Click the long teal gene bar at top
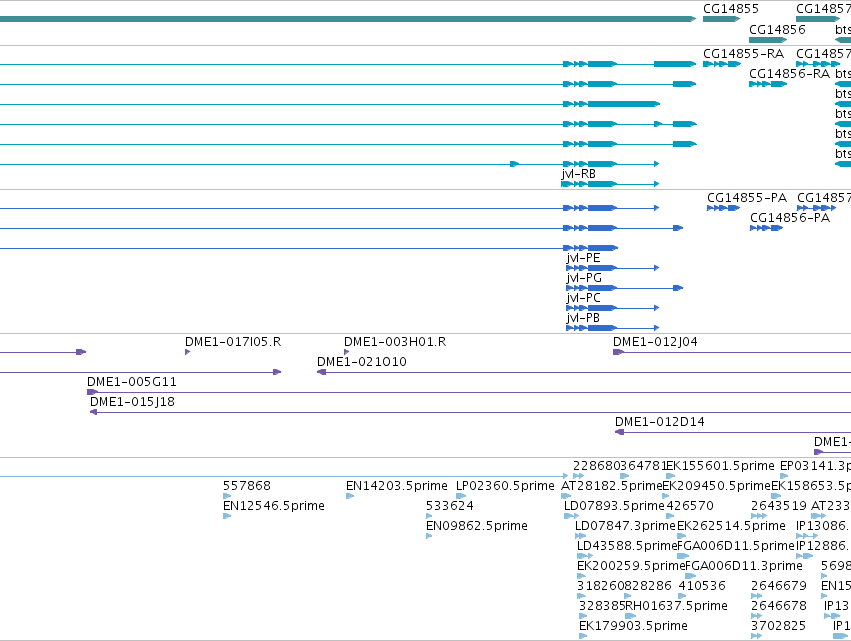The height and width of the screenshot is (641, 851). point(348,19)
